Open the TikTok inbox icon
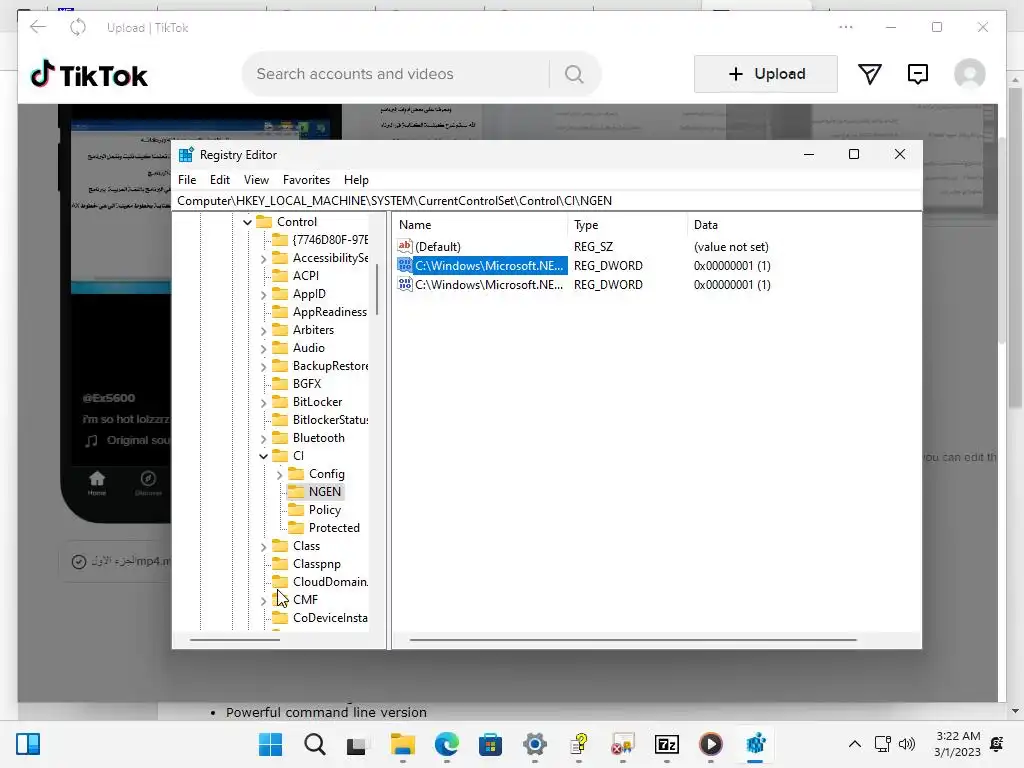The width and height of the screenshot is (1024, 768). [918, 74]
